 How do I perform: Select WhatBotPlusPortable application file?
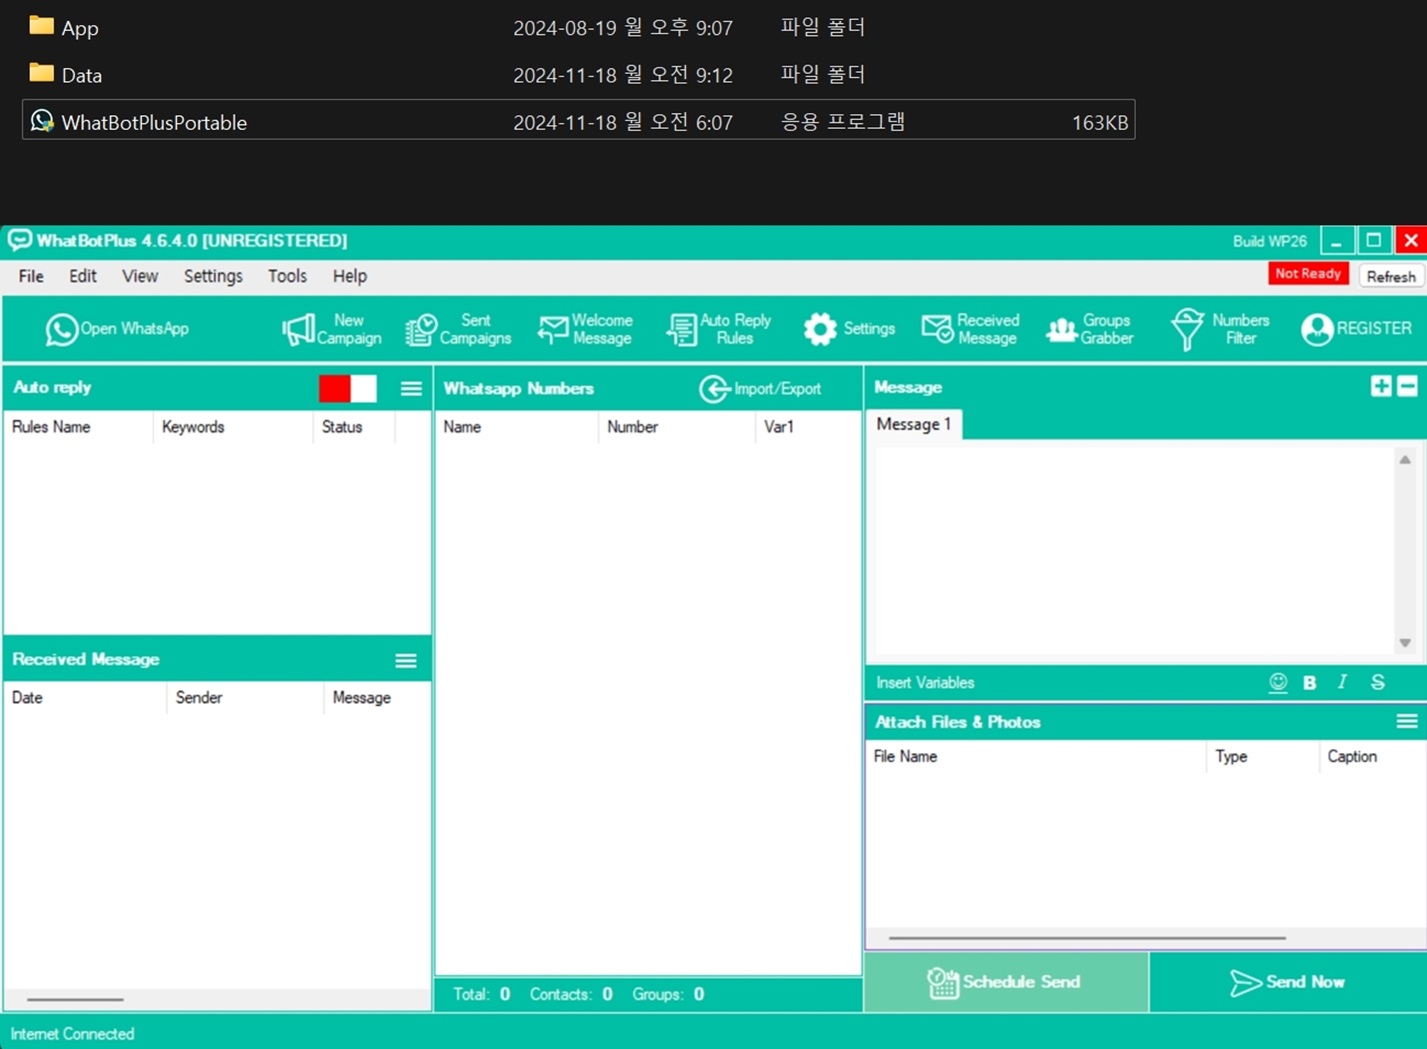[579, 121]
